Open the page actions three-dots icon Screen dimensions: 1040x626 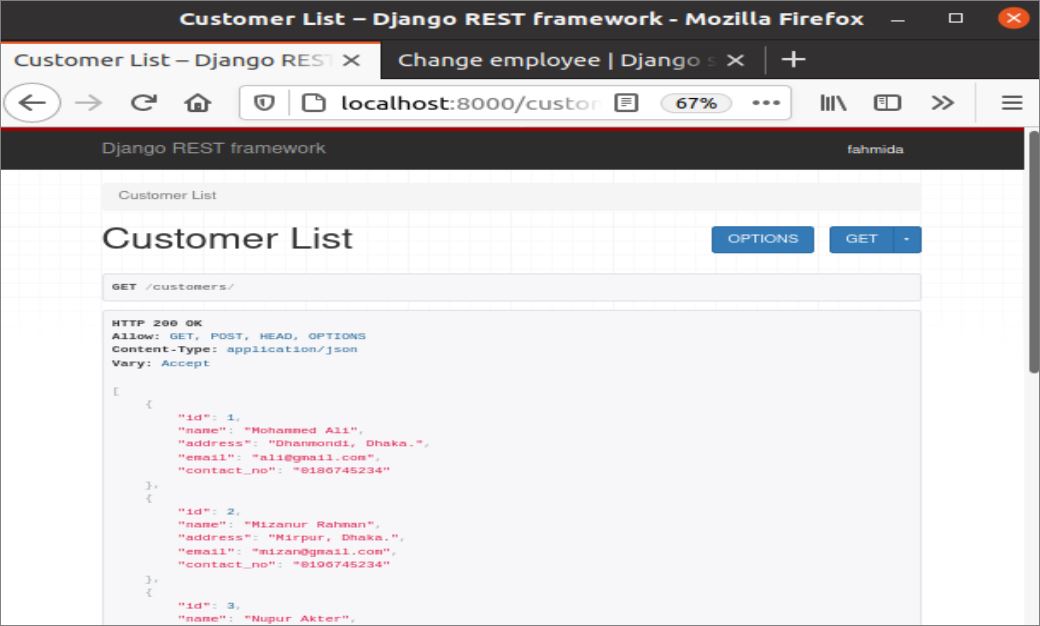(x=765, y=103)
